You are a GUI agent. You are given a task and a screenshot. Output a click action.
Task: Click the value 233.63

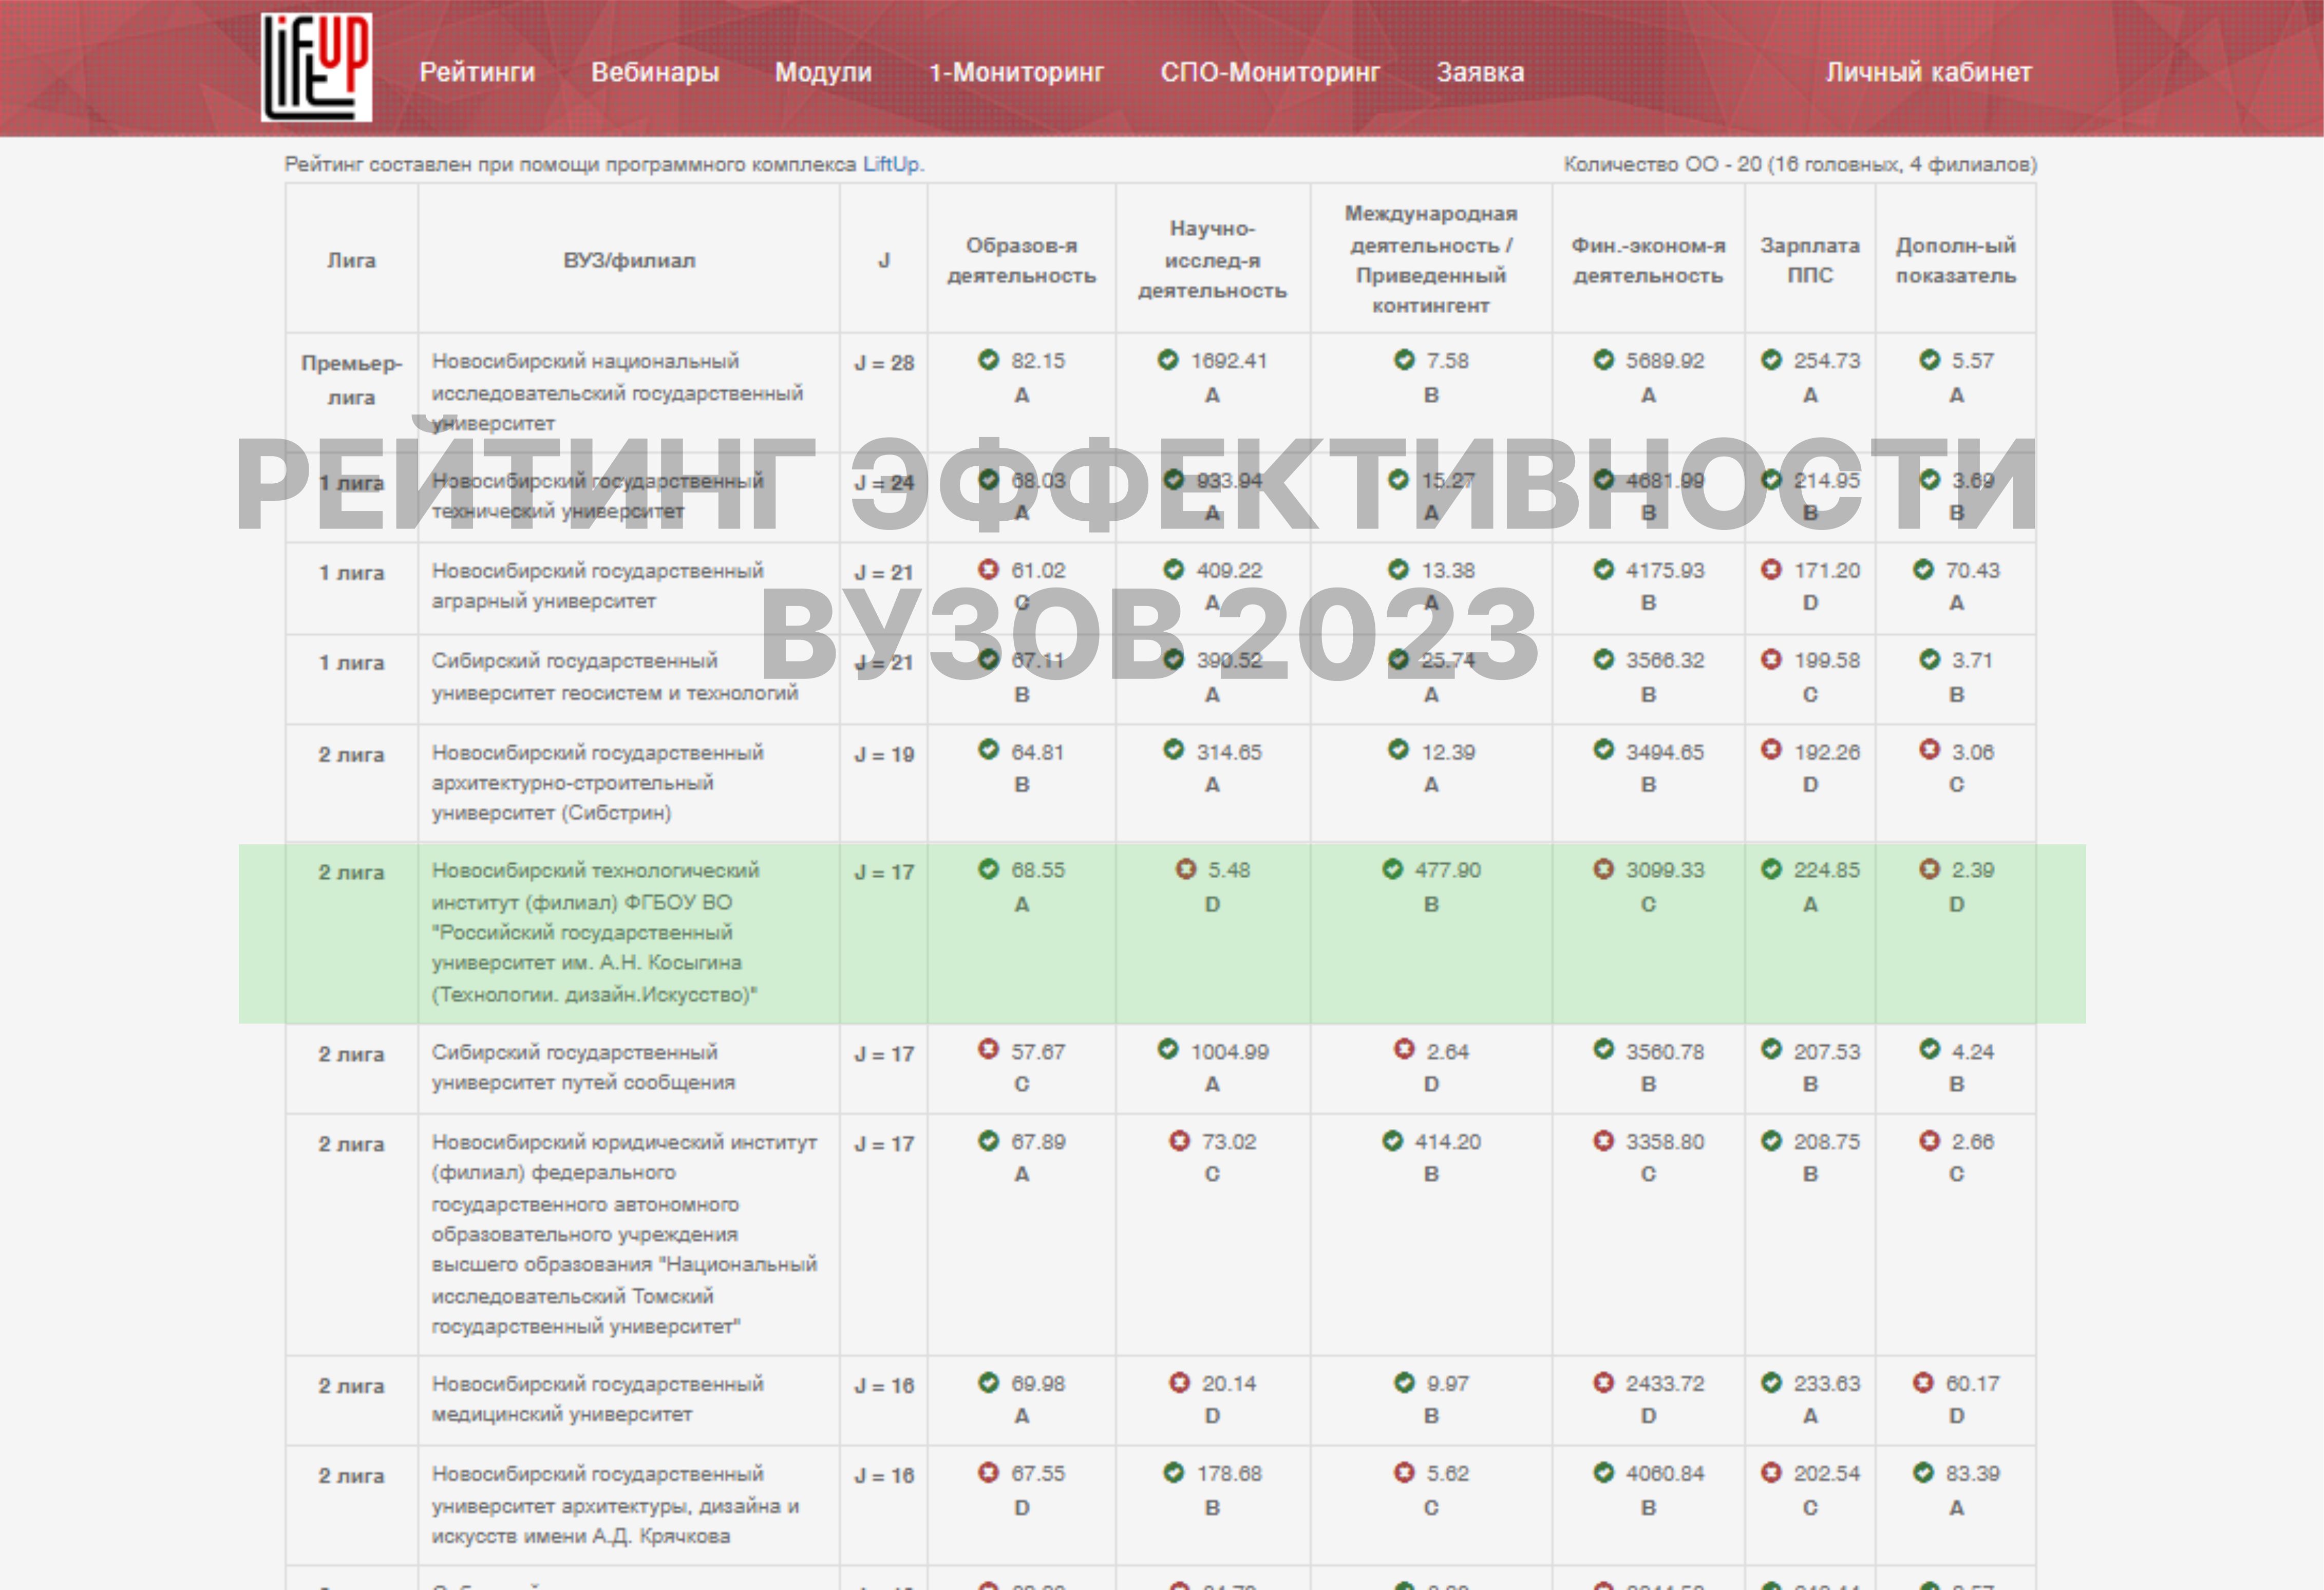click(x=1827, y=1384)
